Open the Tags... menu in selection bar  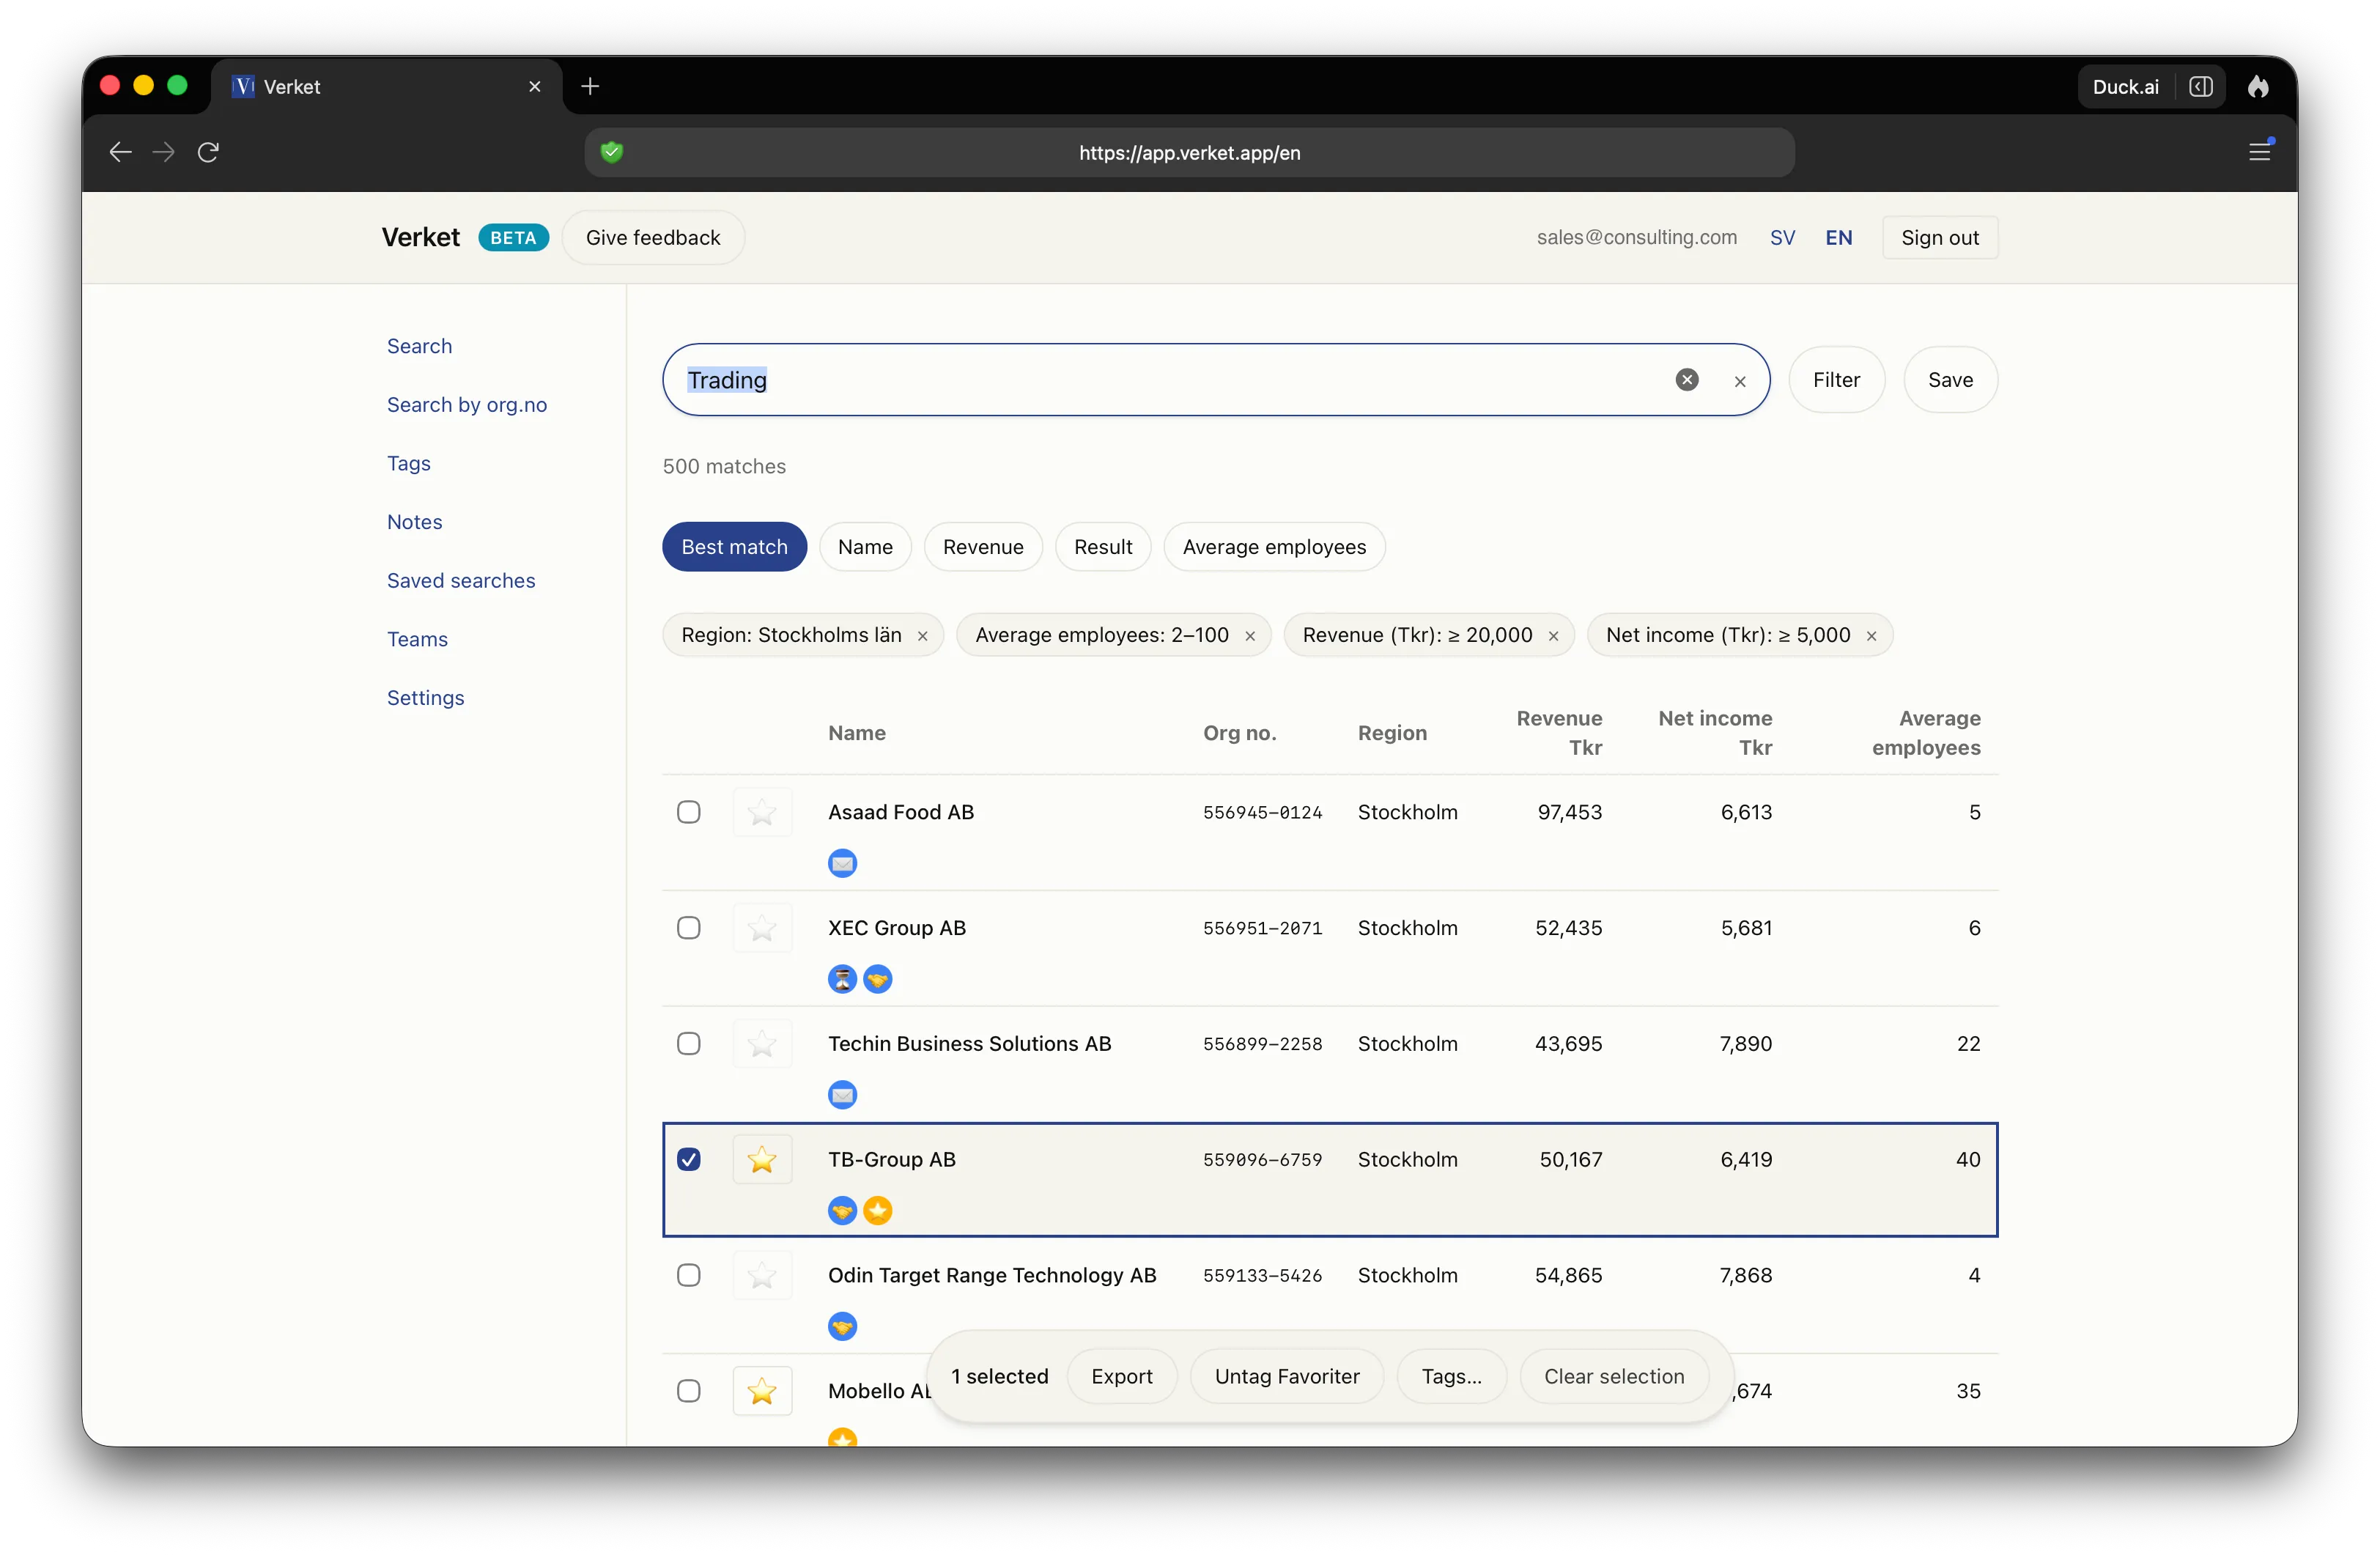pos(1451,1376)
